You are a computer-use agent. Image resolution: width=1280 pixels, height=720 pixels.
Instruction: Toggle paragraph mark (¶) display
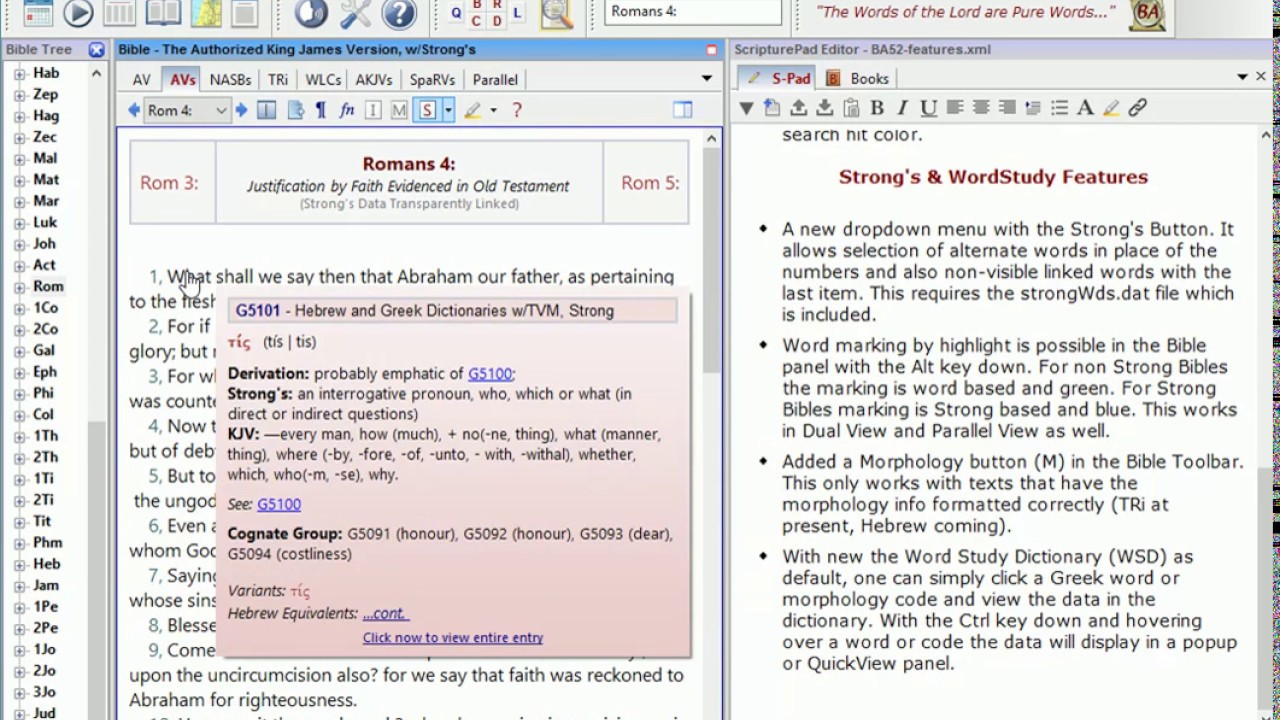coord(321,110)
